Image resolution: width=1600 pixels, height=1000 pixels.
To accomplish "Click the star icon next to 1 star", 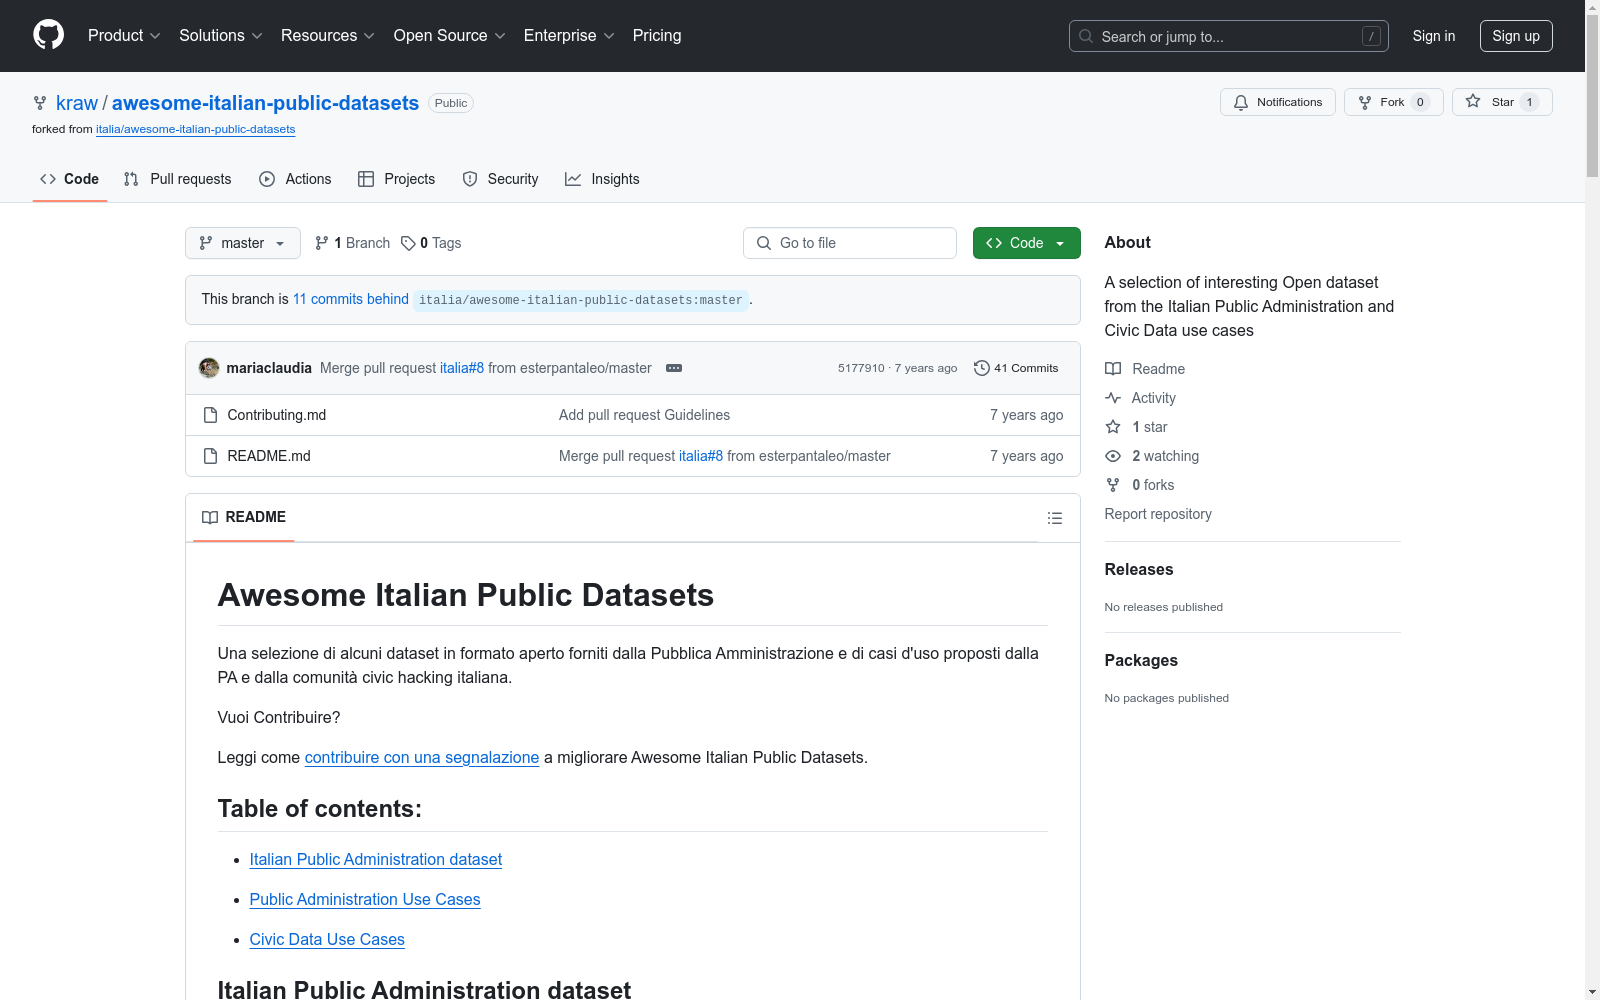I will [1113, 427].
